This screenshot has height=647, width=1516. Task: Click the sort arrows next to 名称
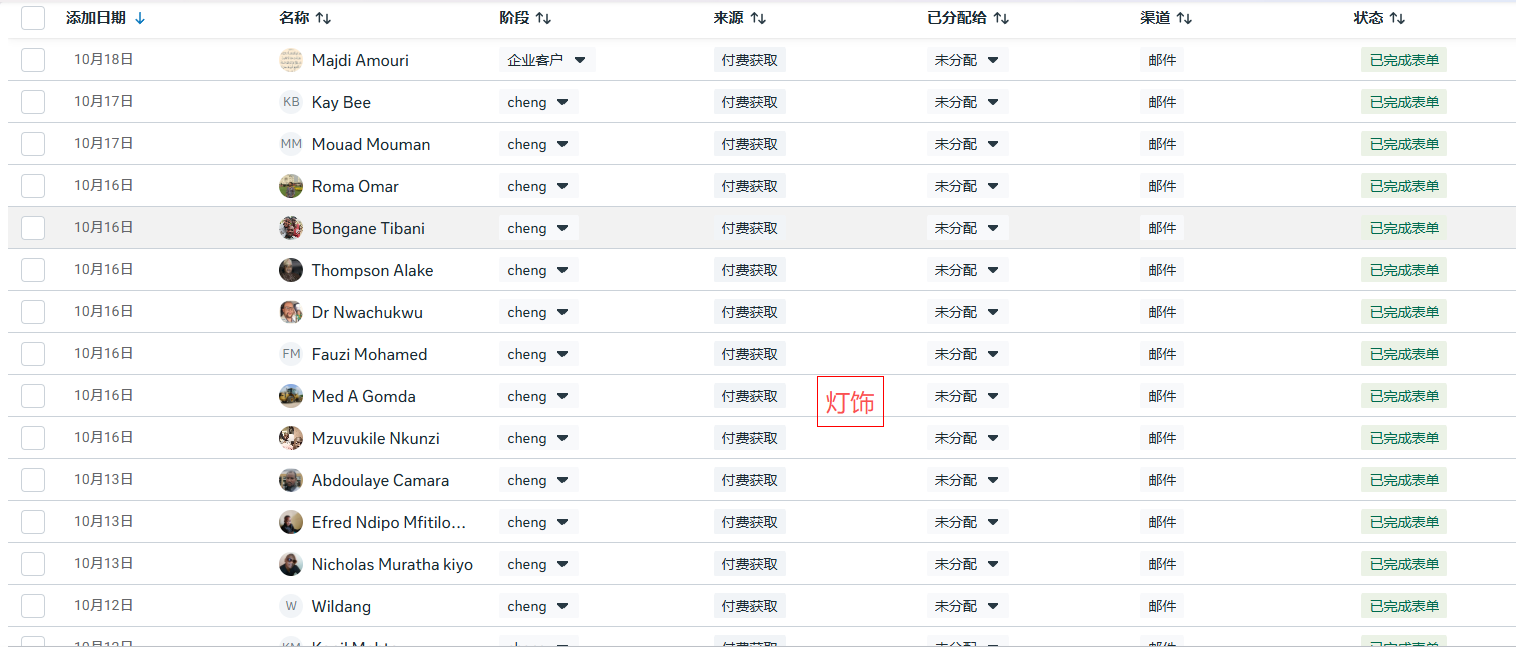(x=323, y=18)
